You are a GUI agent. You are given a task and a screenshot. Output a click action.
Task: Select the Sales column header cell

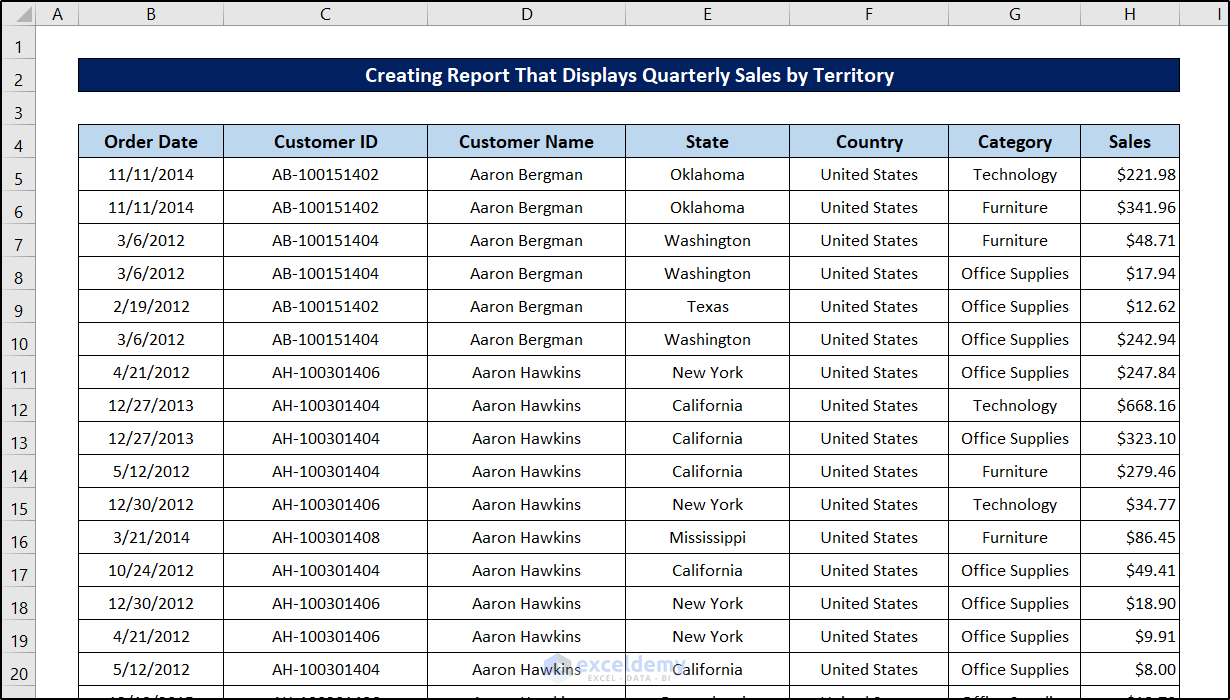click(x=1129, y=141)
